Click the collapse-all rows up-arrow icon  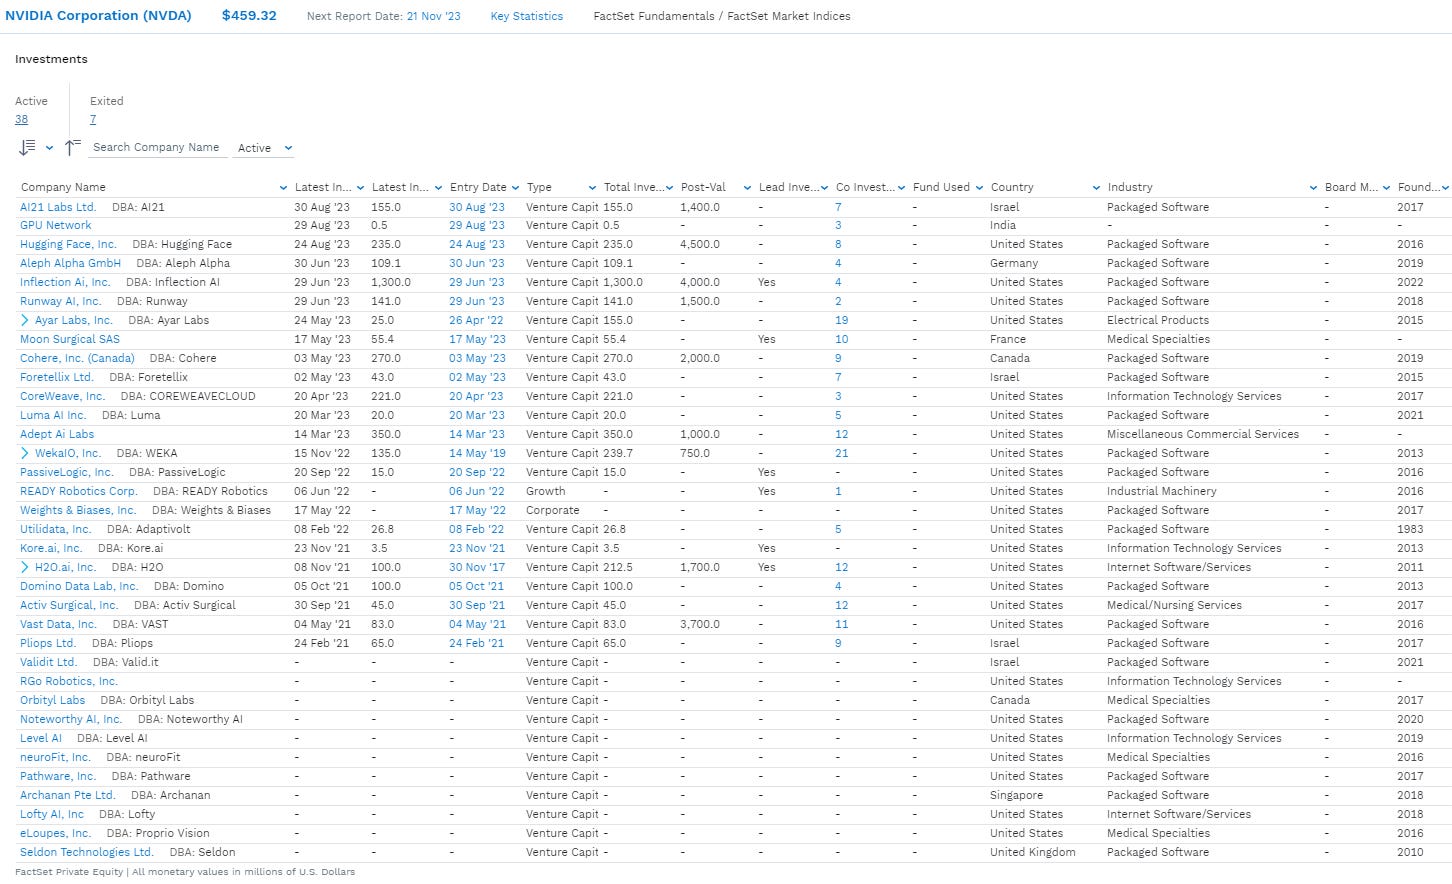point(72,148)
